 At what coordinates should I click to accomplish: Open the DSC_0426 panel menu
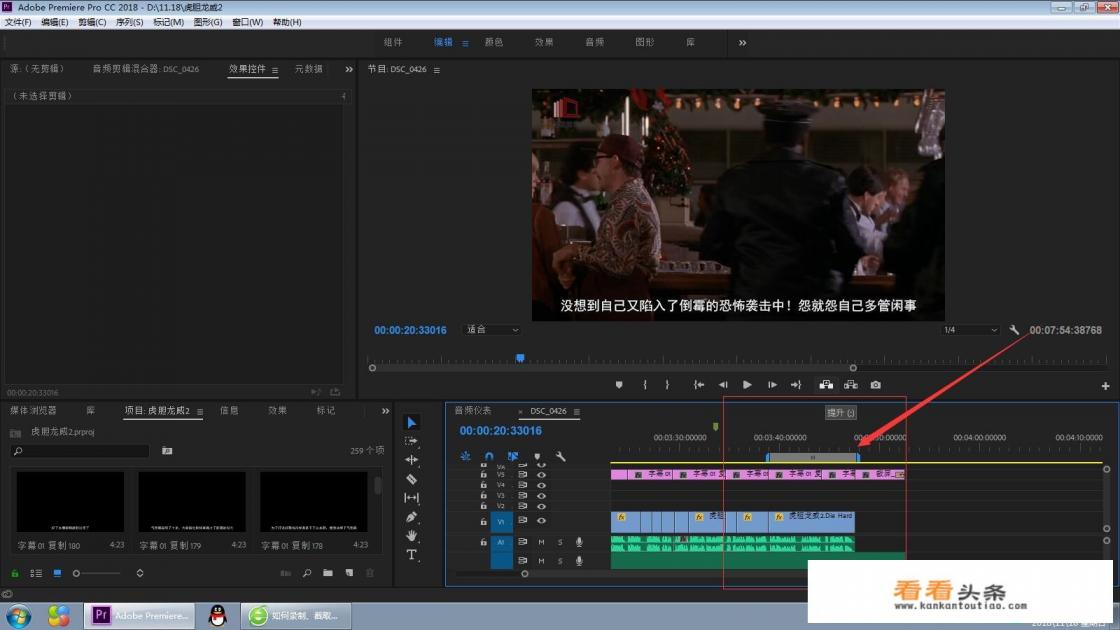click(x=577, y=411)
